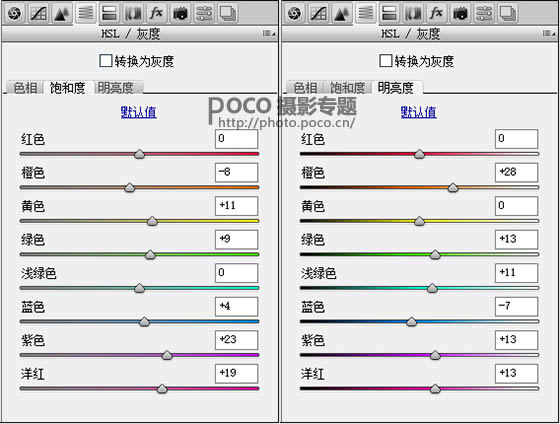Enable 转换为灰度 checkbox in left panel
Image resolution: width=560 pixels, height=424 pixels.
click(106, 61)
